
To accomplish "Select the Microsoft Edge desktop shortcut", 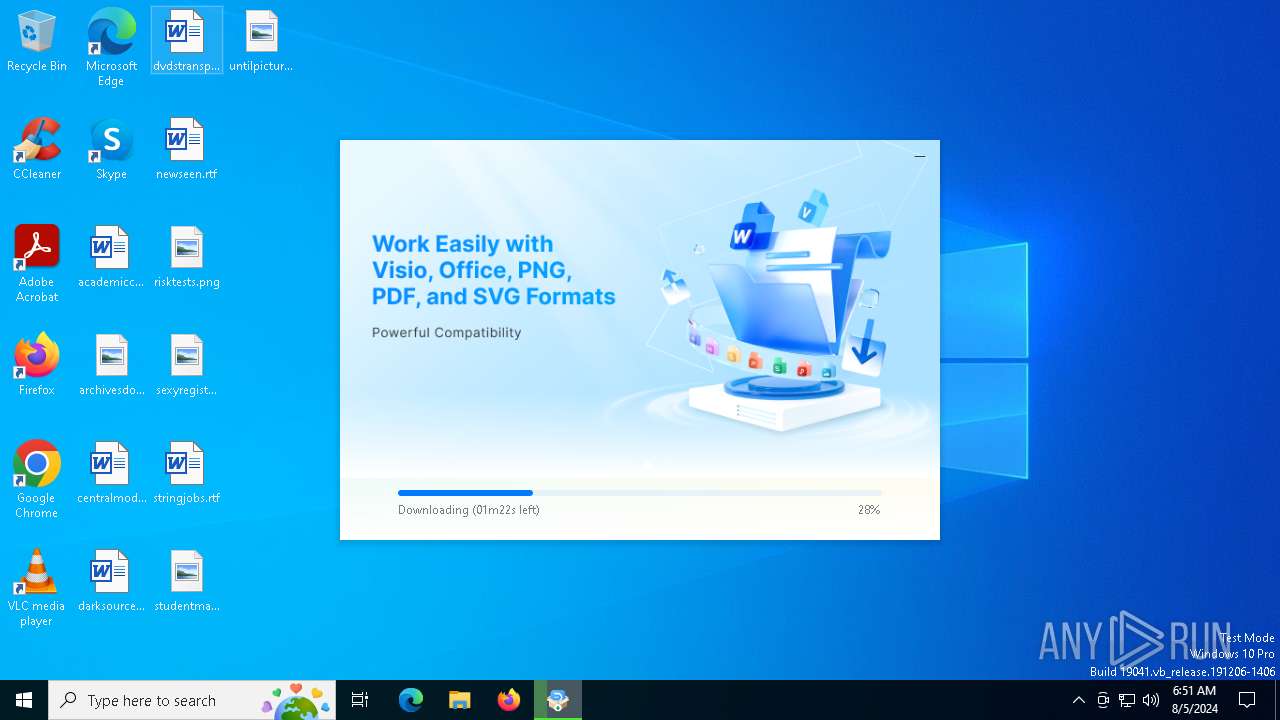I will click(111, 47).
